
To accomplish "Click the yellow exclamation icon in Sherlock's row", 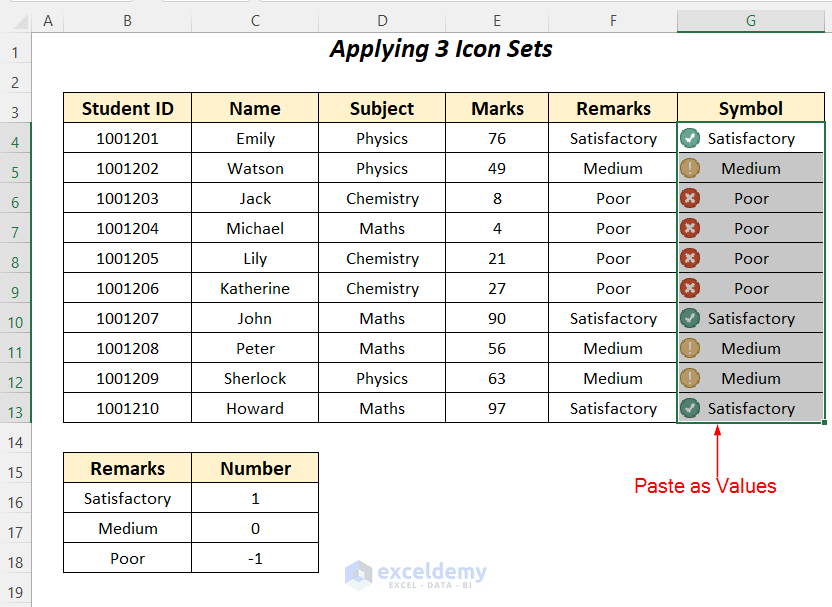I will (x=689, y=378).
